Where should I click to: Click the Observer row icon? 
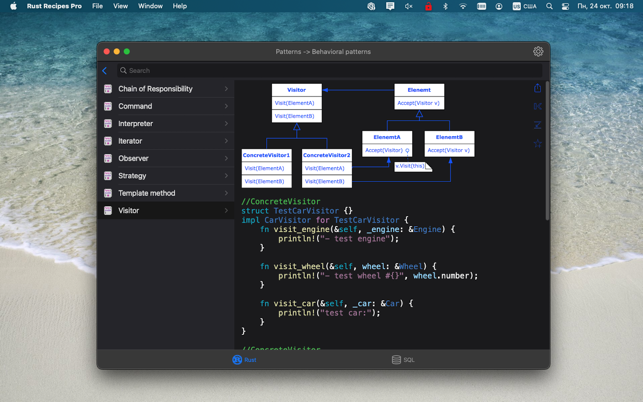tap(108, 158)
